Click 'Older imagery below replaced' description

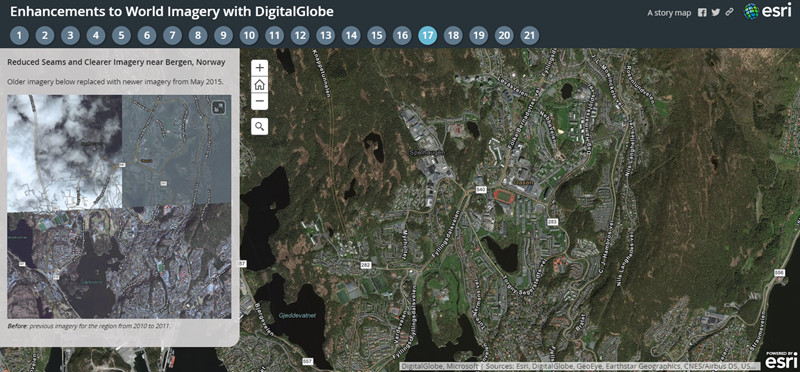coord(115,81)
